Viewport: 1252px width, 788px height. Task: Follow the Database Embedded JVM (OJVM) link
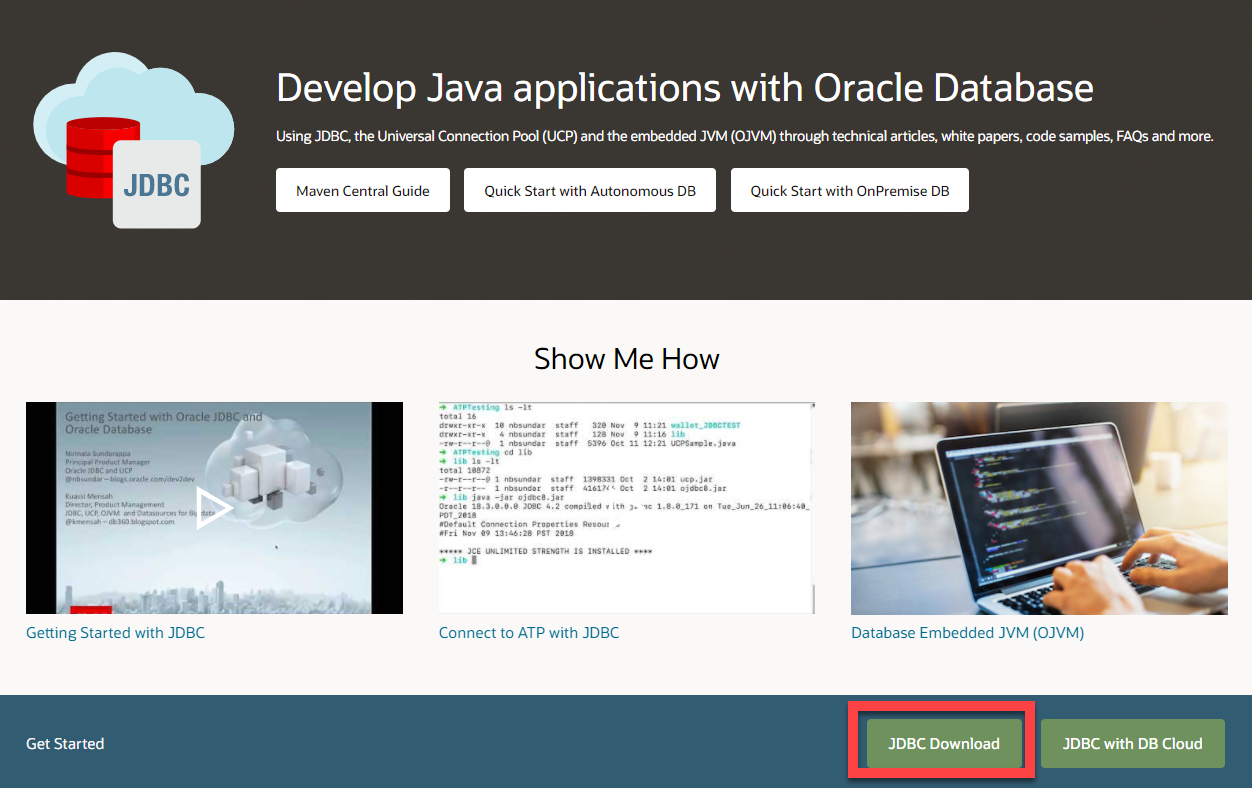coord(967,633)
